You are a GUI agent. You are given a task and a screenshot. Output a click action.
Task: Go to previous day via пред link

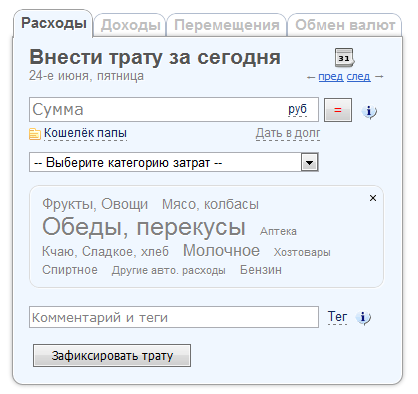click(x=331, y=77)
